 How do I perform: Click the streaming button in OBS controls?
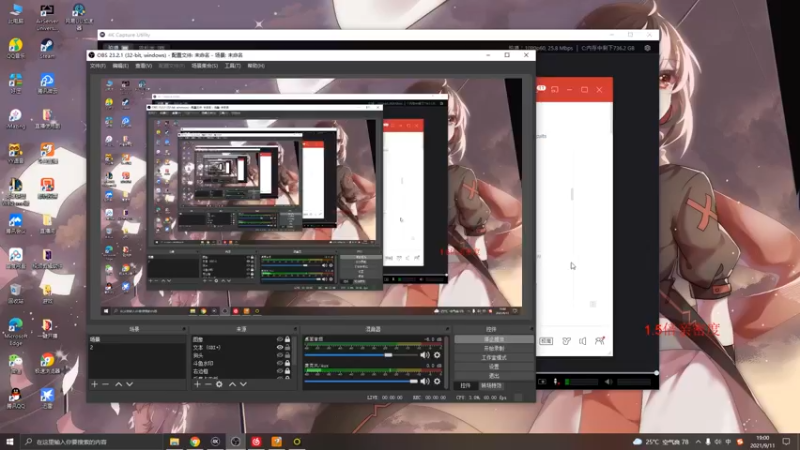(494, 339)
